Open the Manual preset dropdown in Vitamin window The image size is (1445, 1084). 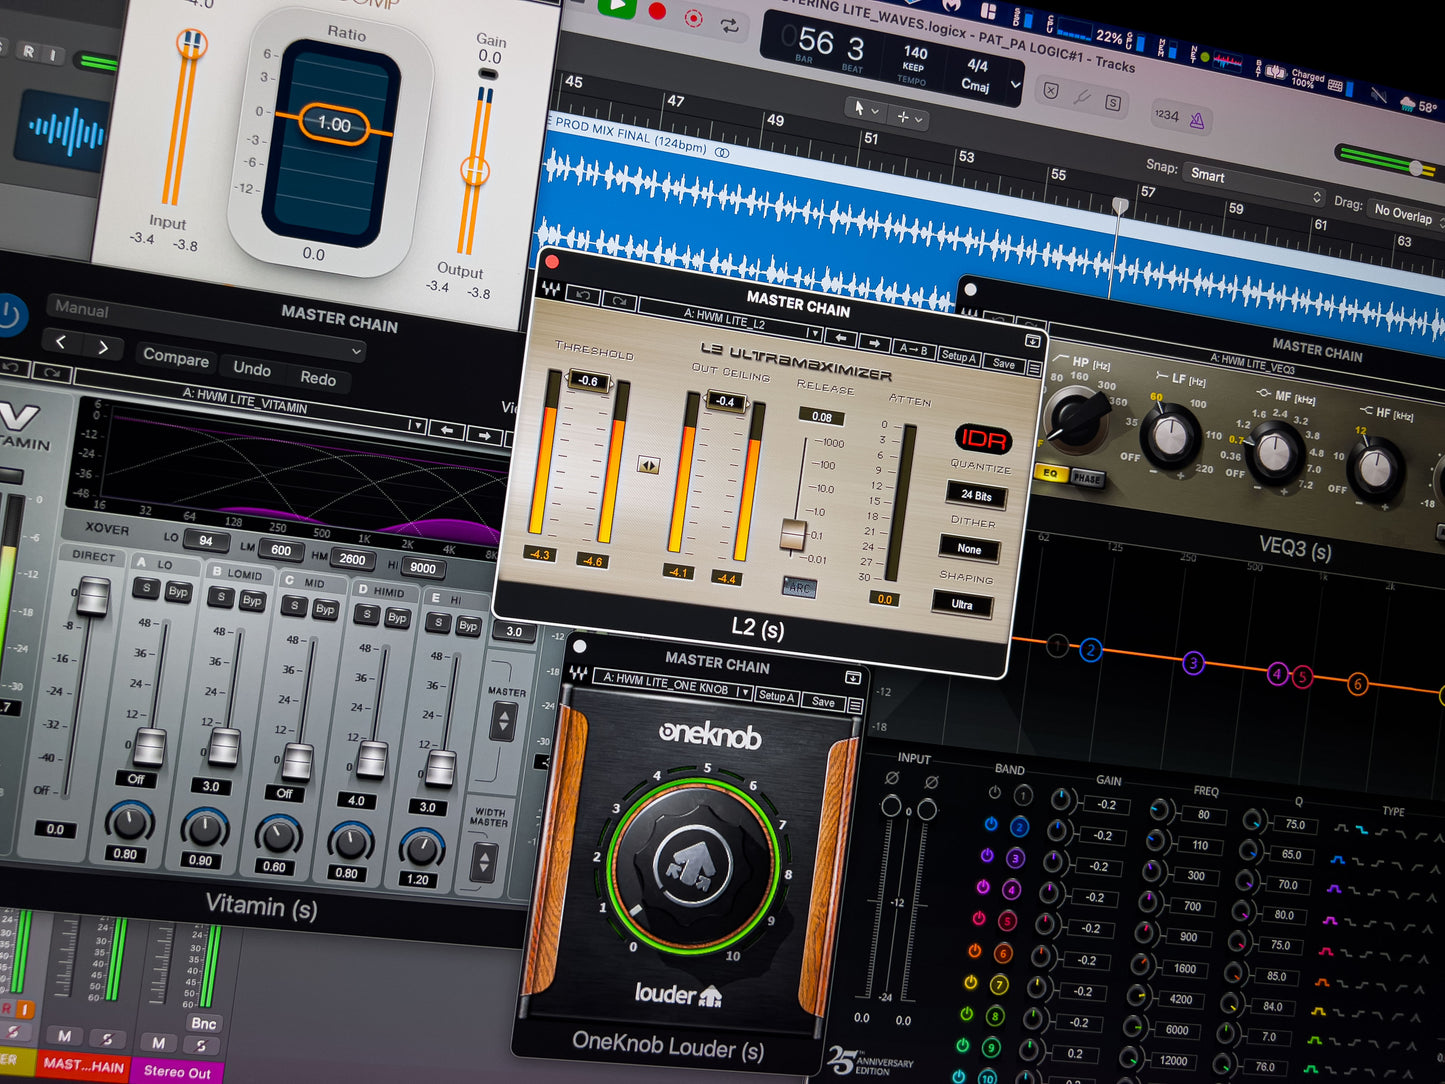coord(205,330)
